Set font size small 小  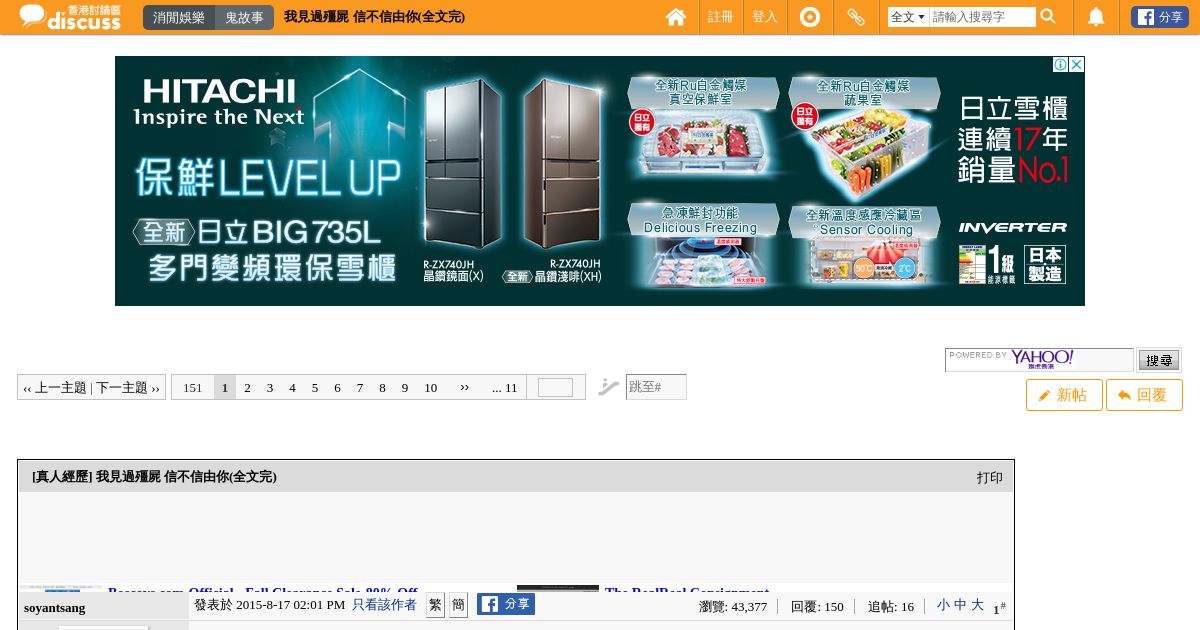[x=943, y=605]
